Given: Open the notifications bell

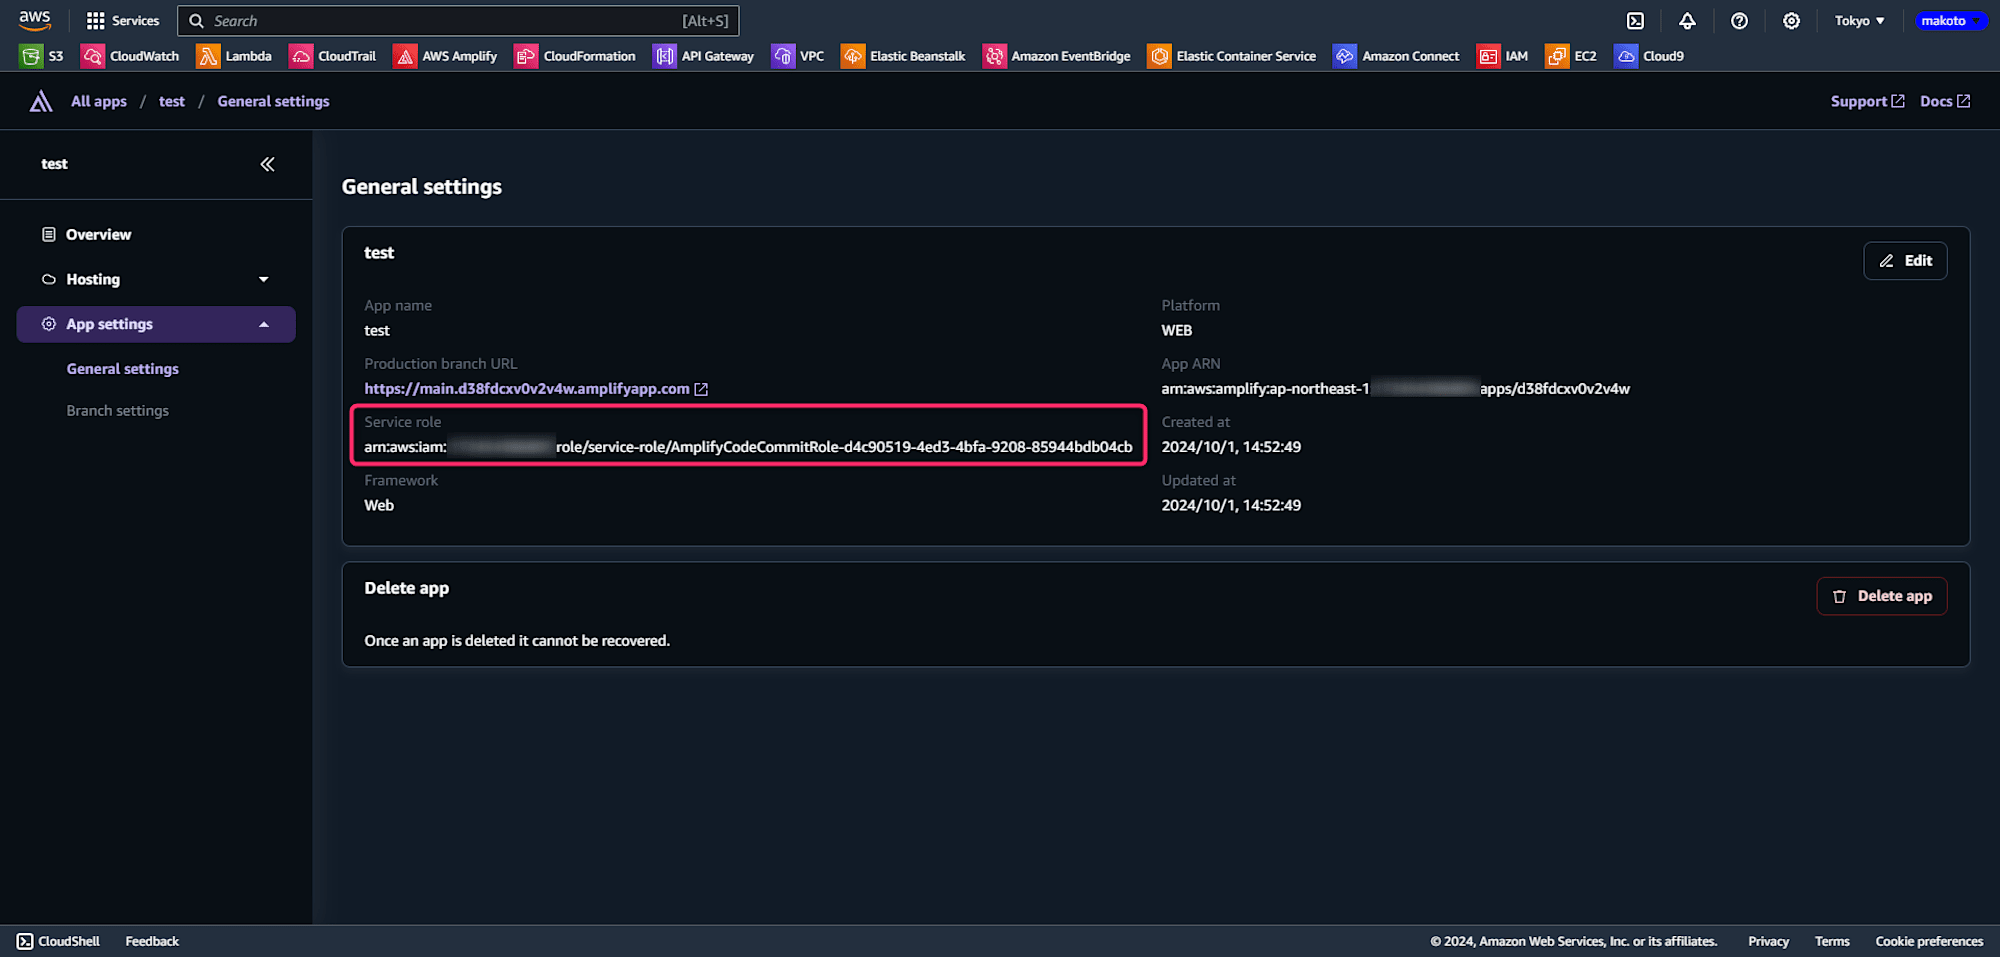Looking at the screenshot, I should point(1687,20).
